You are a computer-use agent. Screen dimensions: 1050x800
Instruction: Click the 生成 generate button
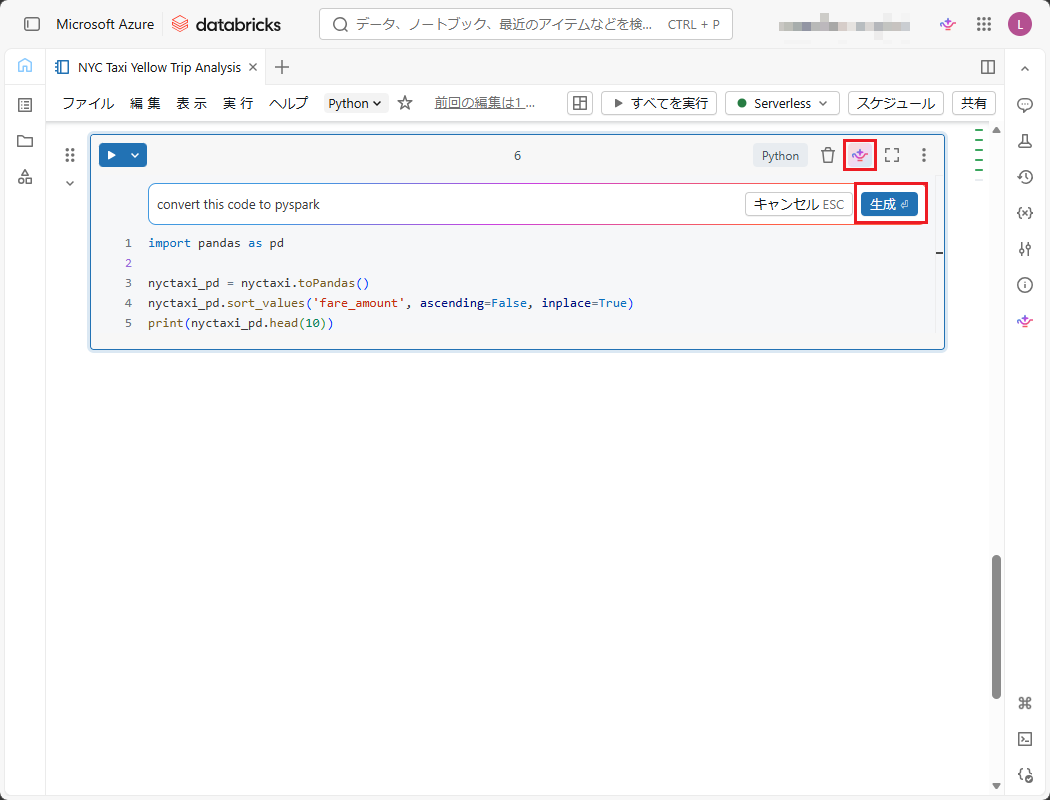pyautogui.click(x=889, y=204)
